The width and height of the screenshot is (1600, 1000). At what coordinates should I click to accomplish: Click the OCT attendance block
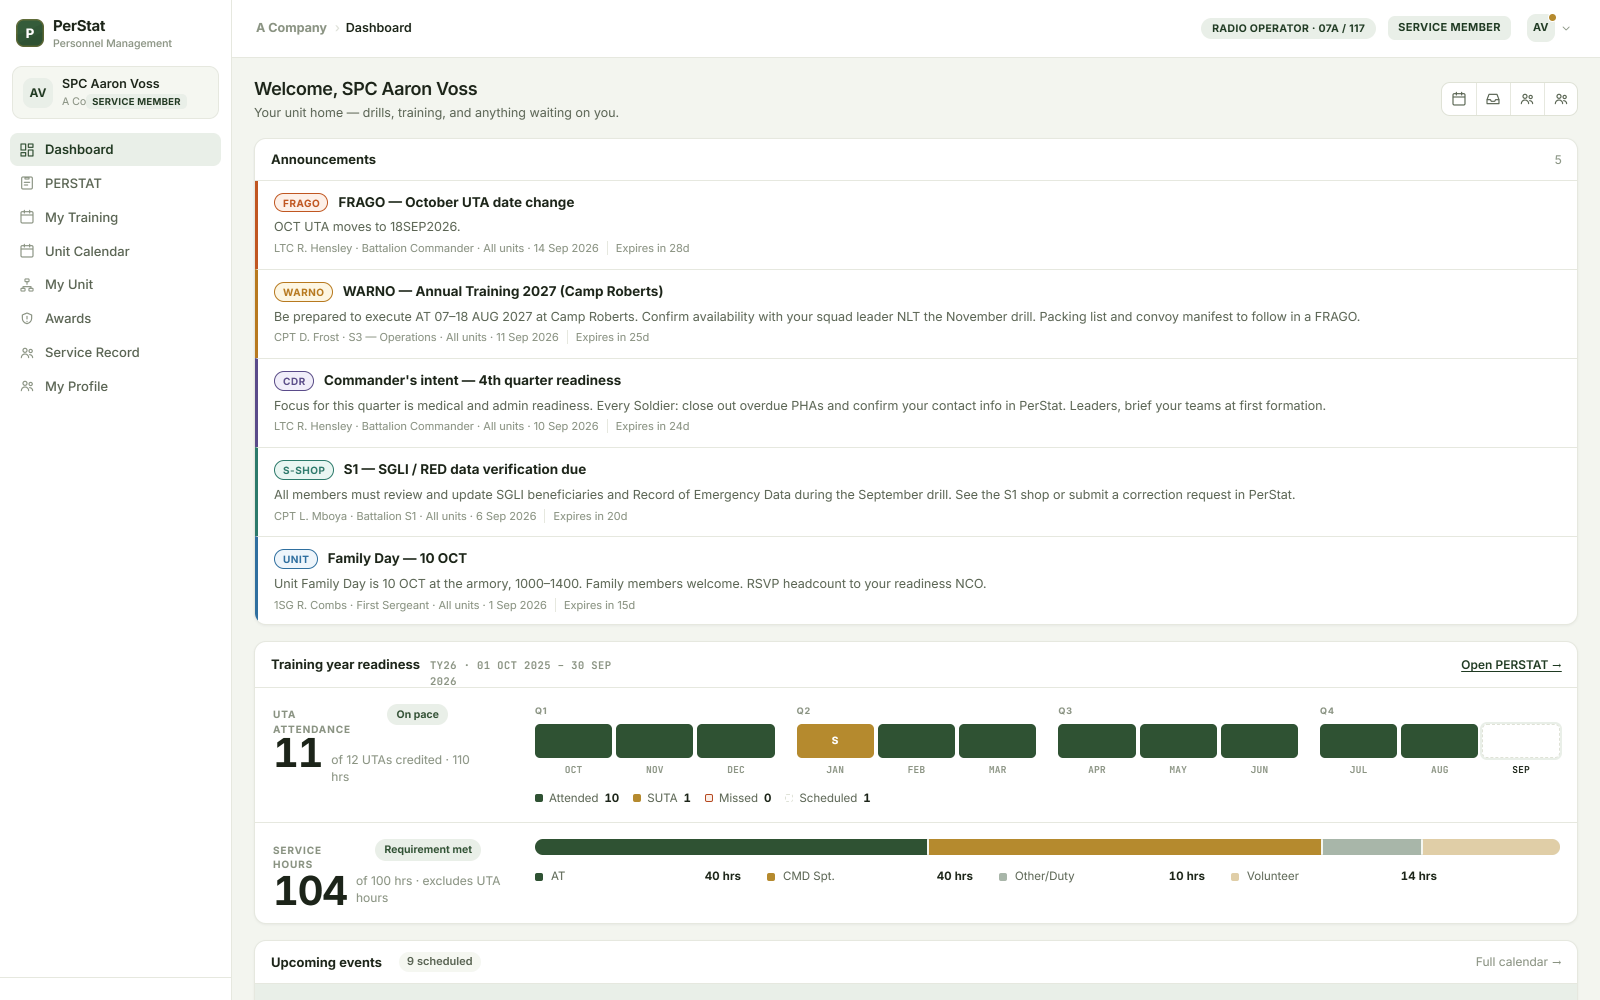(x=573, y=741)
